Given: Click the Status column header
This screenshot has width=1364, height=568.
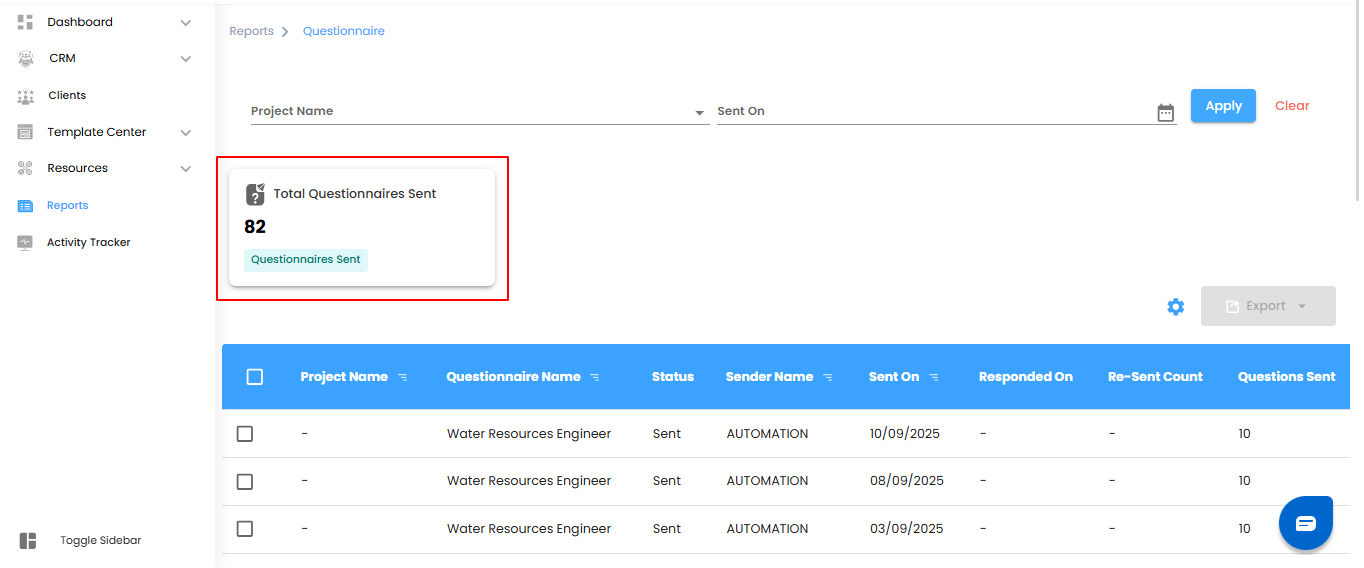Looking at the screenshot, I should tap(673, 377).
